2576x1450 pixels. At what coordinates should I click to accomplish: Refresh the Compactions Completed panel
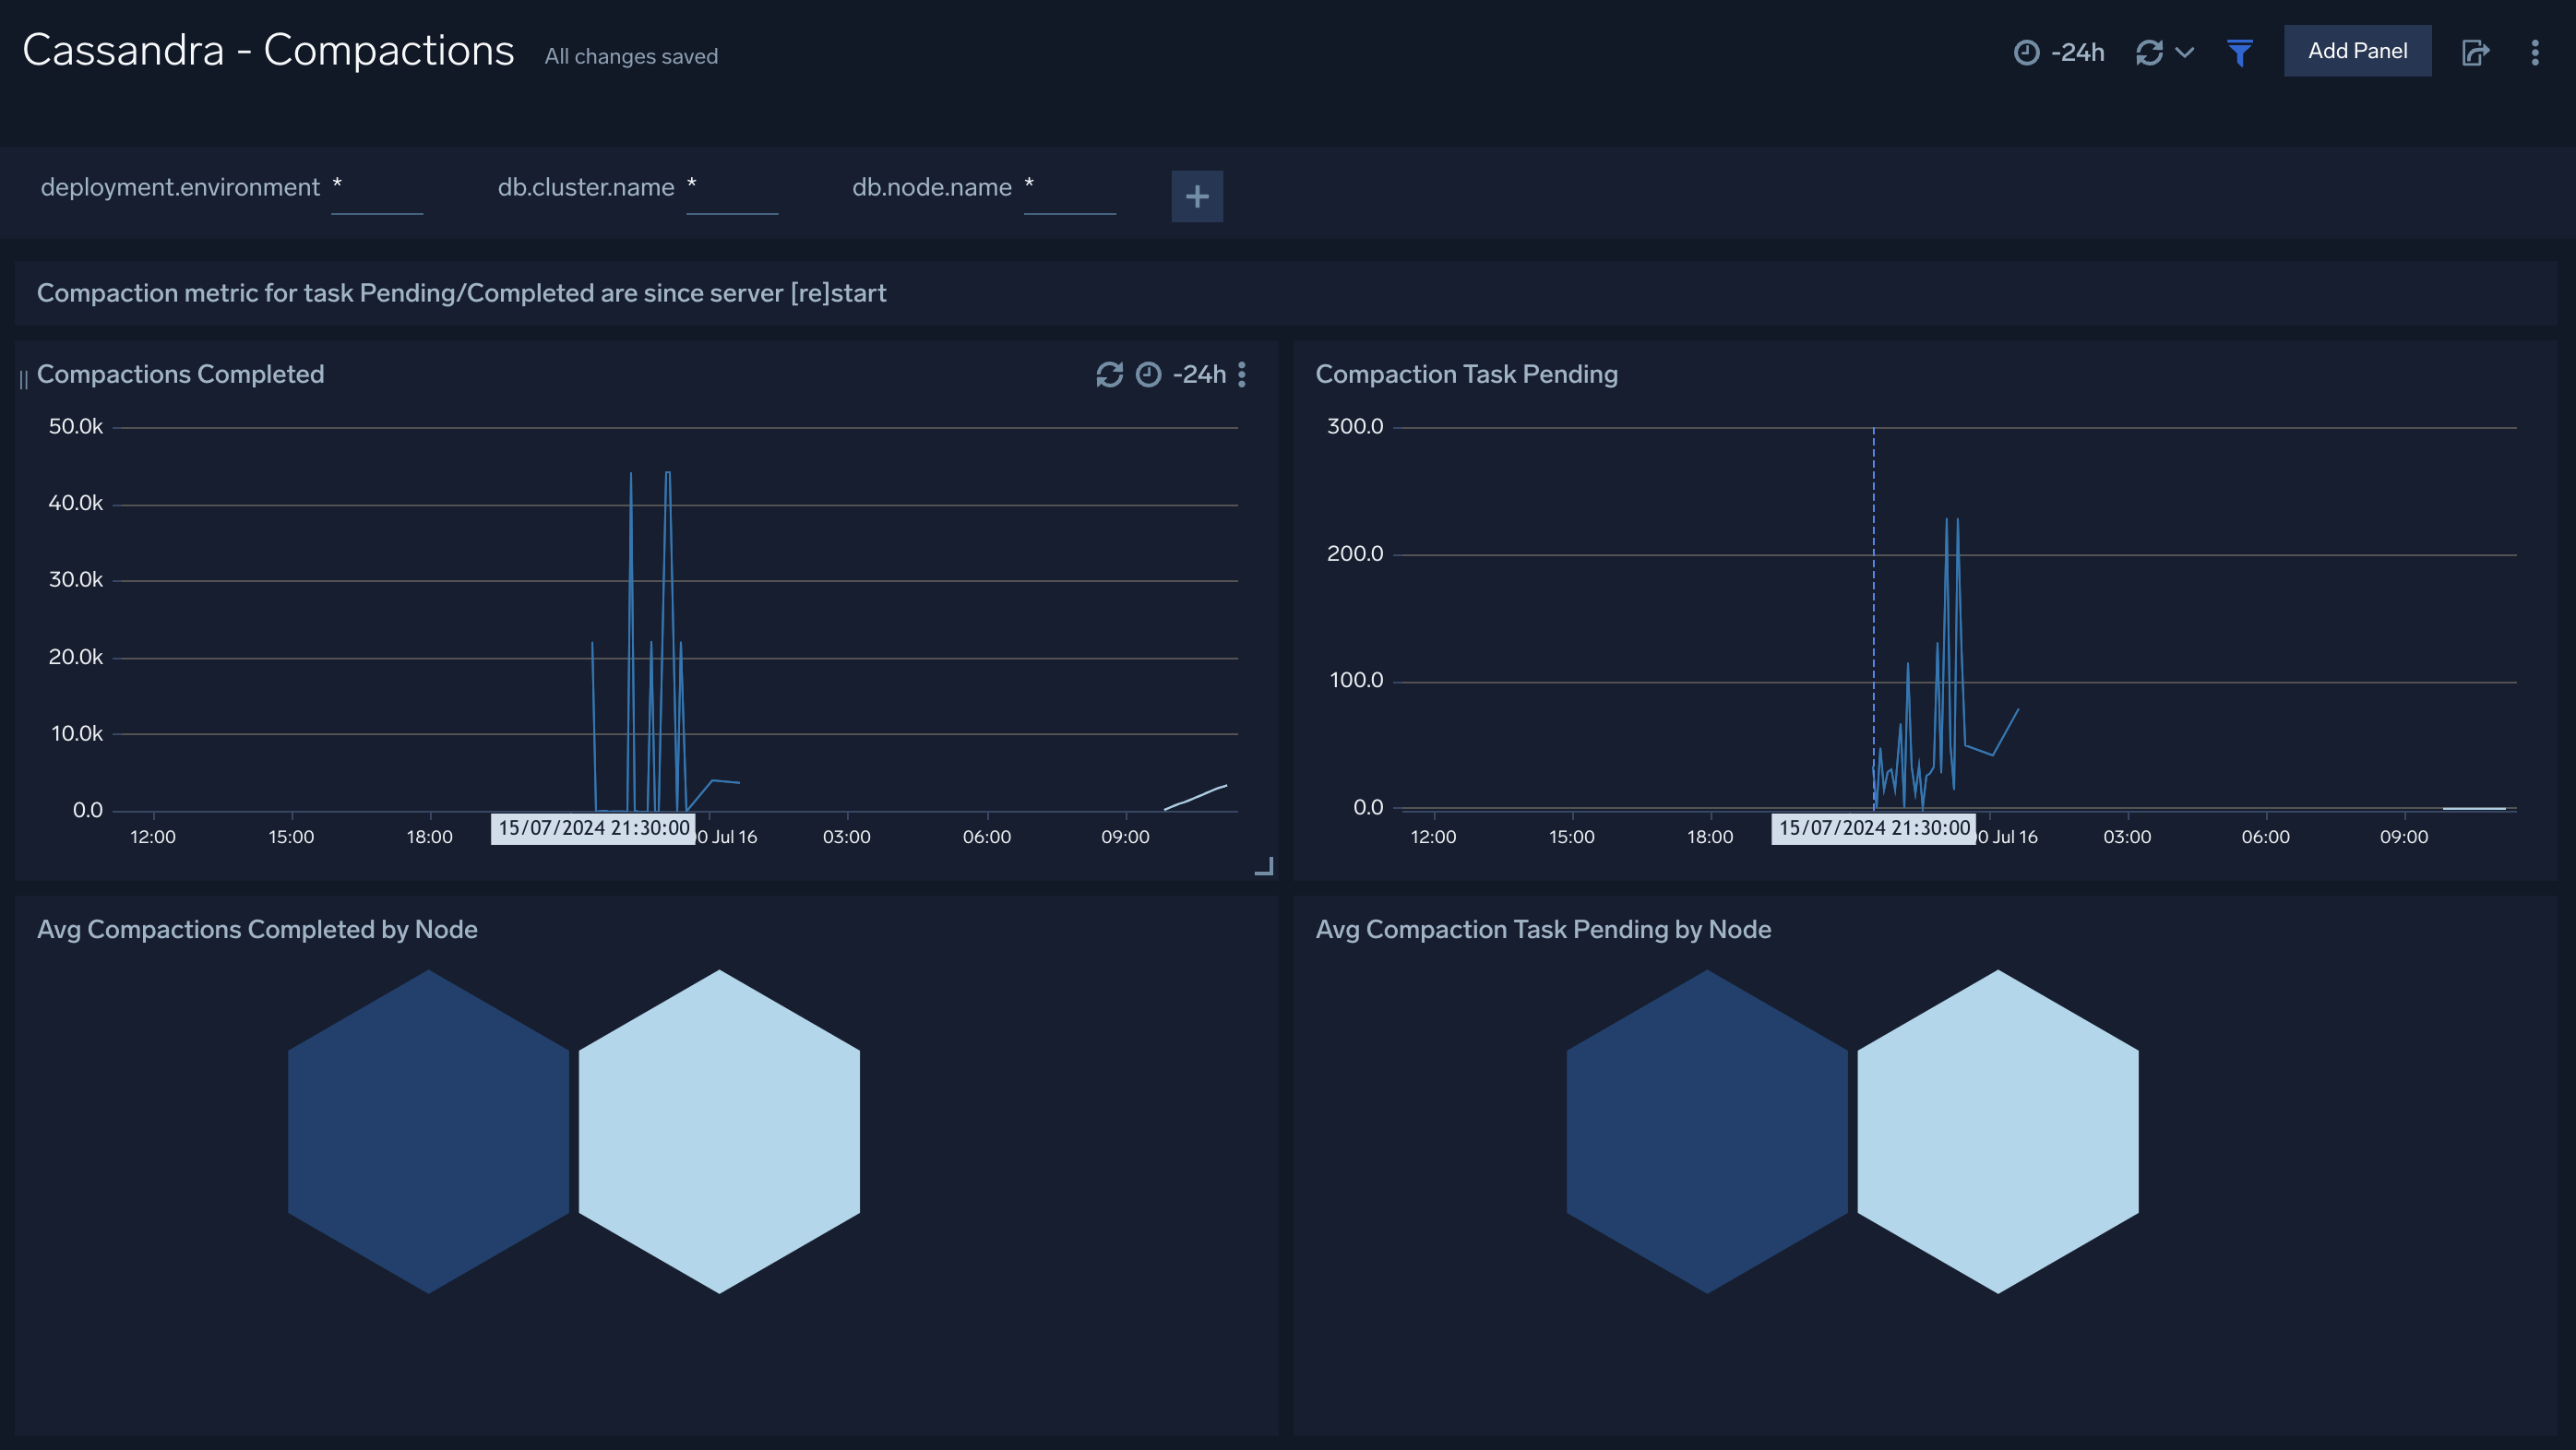pos(1109,374)
